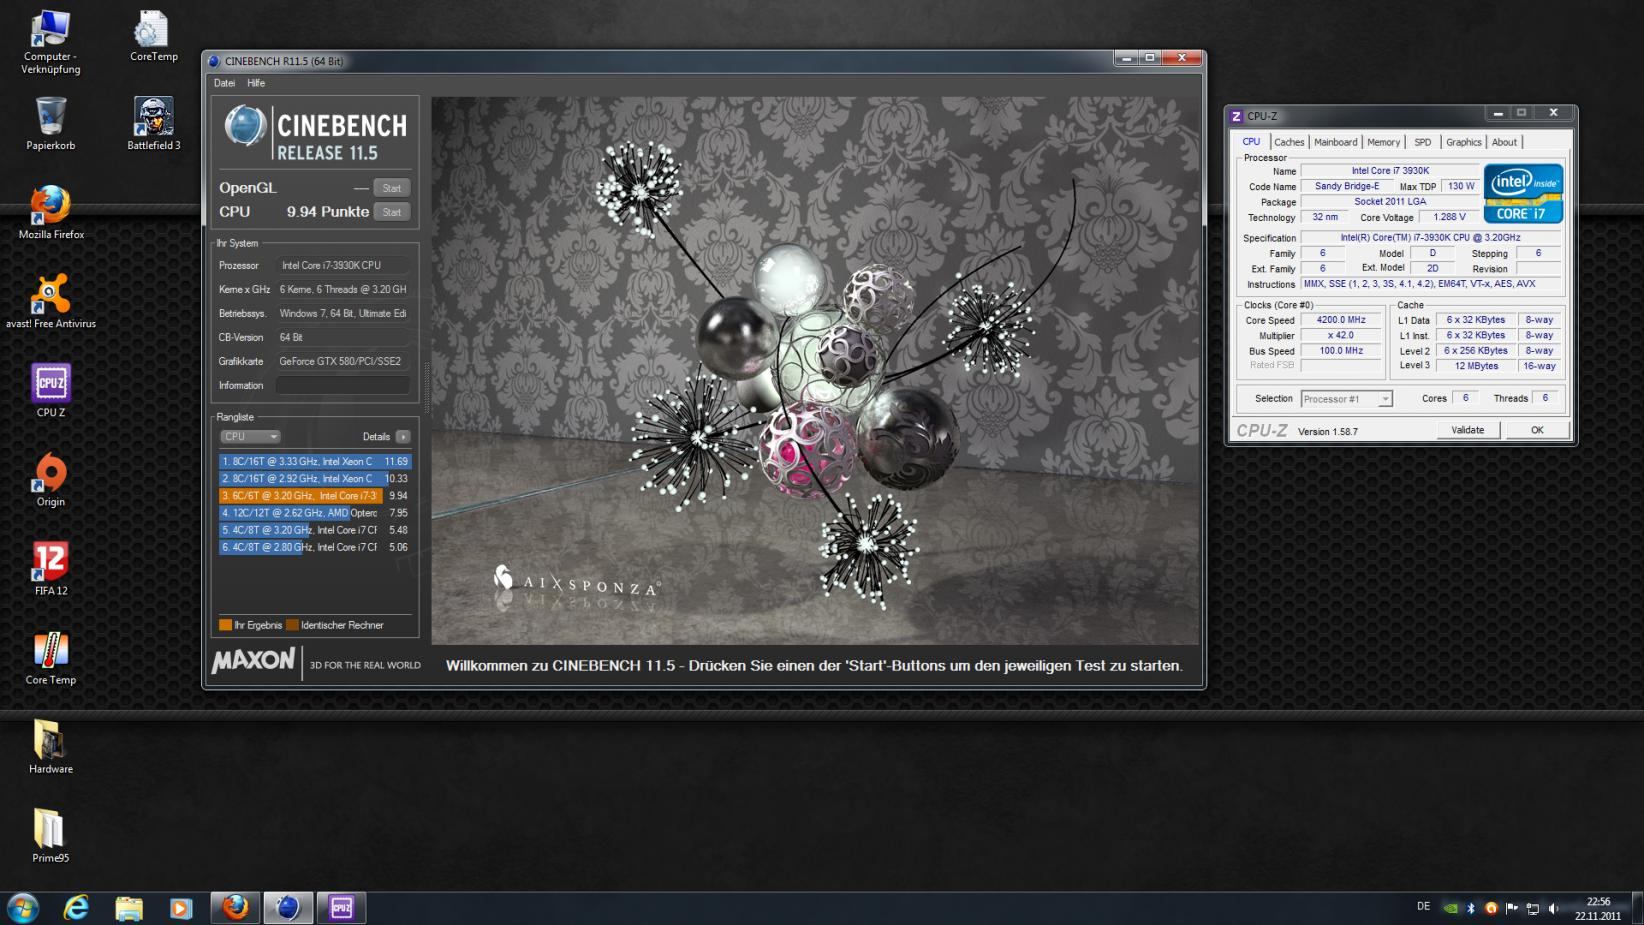The height and width of the screenshot is (925, 1644).
Task: Click the orange Ihr Ergebnis legend swatch
Action: click(225, 625)
